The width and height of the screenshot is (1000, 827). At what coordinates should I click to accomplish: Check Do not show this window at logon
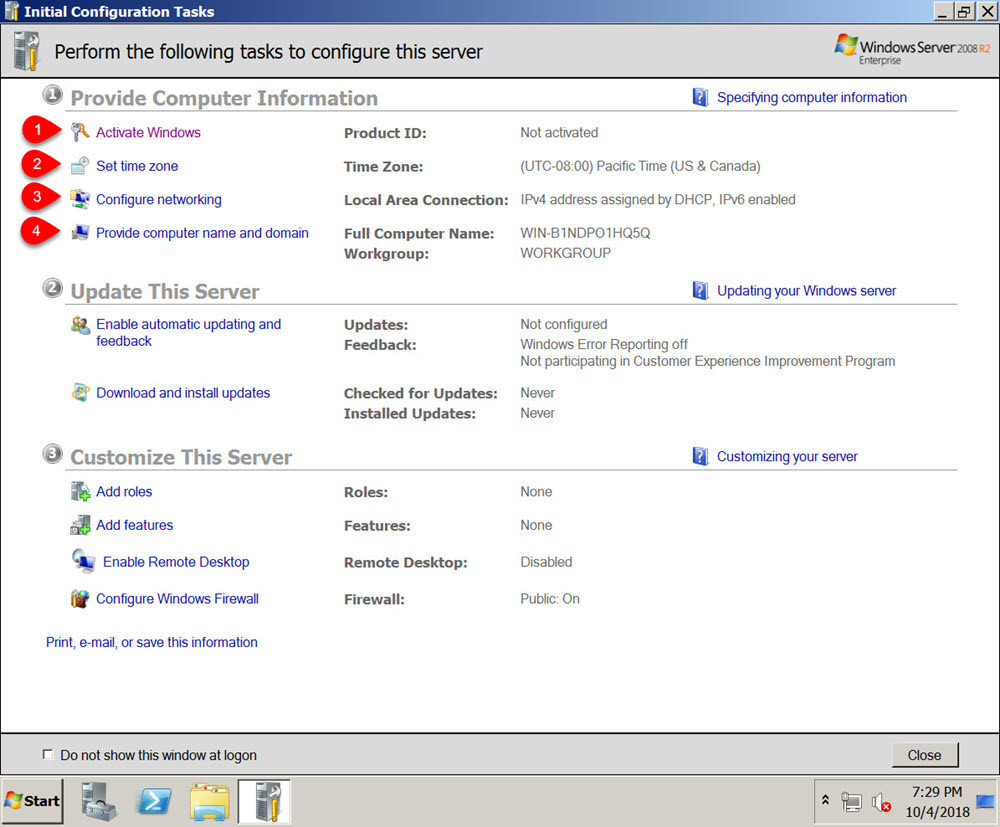[47, 755]
